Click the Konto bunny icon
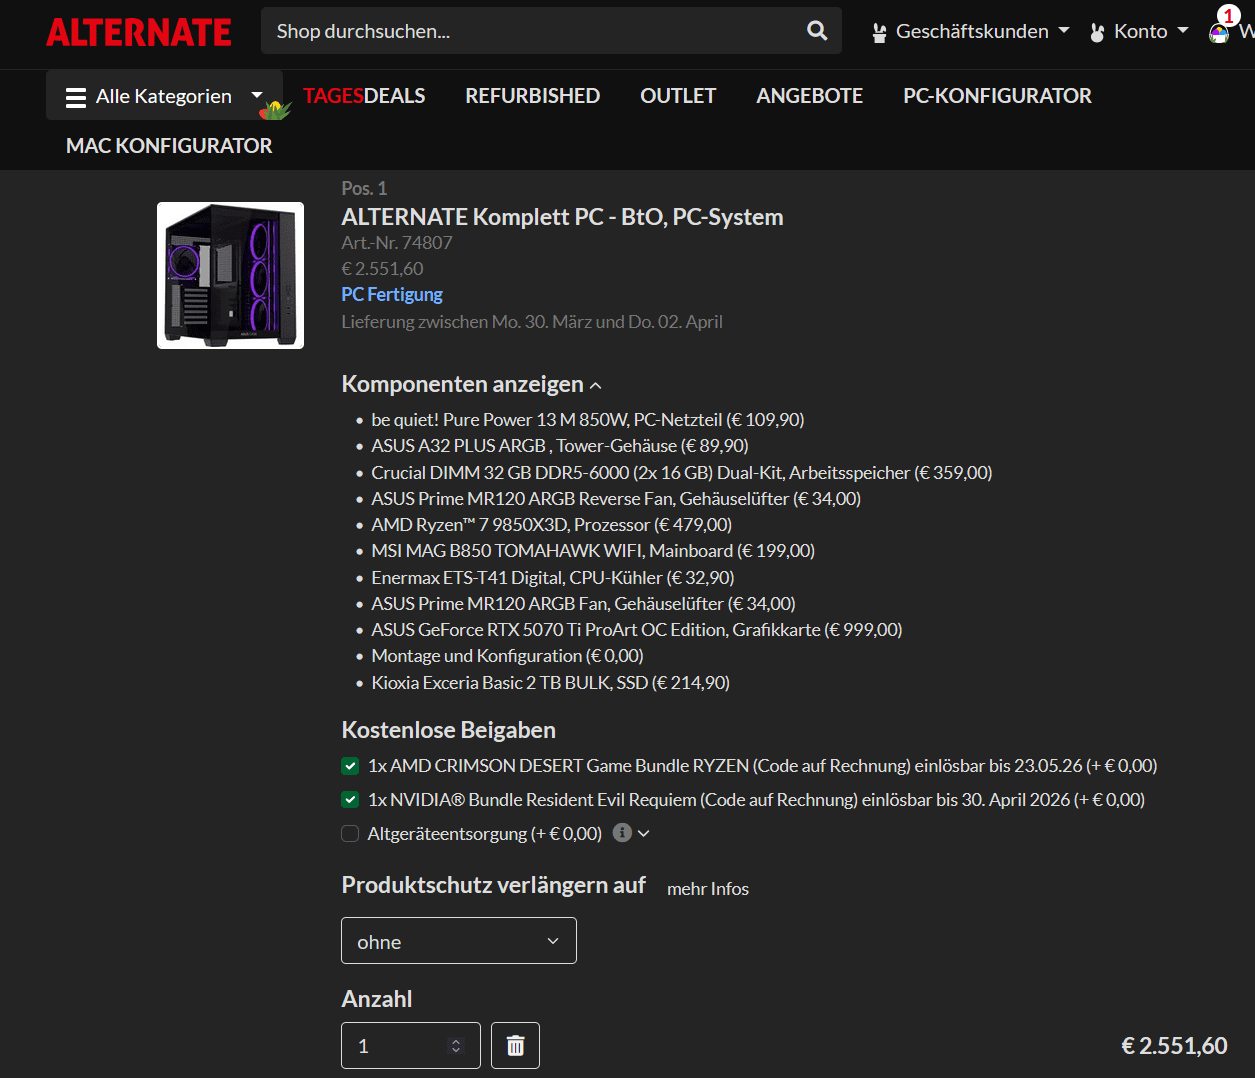The width and height of the screenshot is (1255, 1078). pyautogui.click(x=1097, y=32)
